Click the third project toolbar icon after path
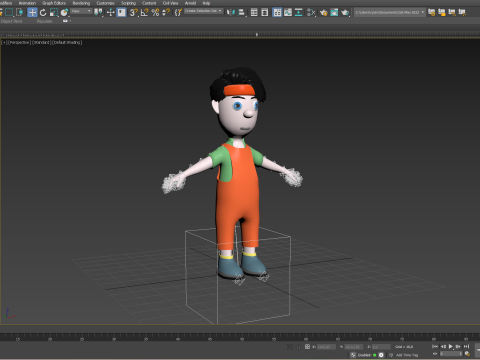480x360 pixels. (452, 12)
